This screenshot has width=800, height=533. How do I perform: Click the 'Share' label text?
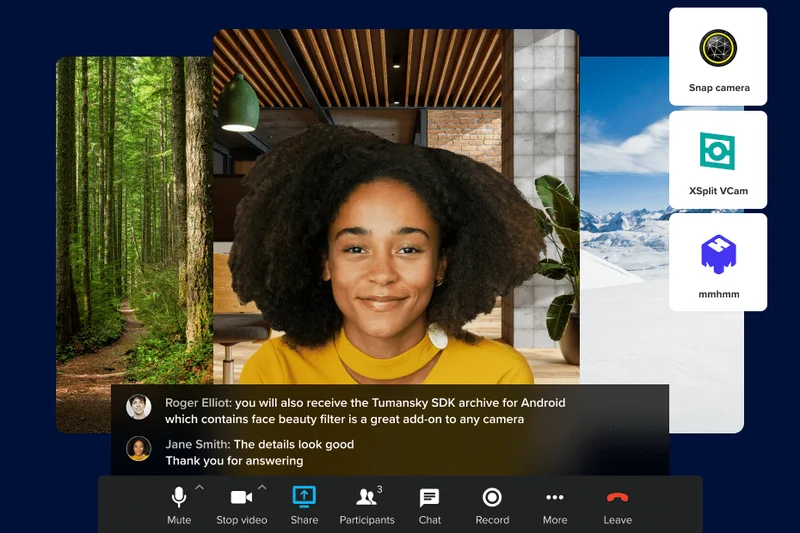click(304, 520)
